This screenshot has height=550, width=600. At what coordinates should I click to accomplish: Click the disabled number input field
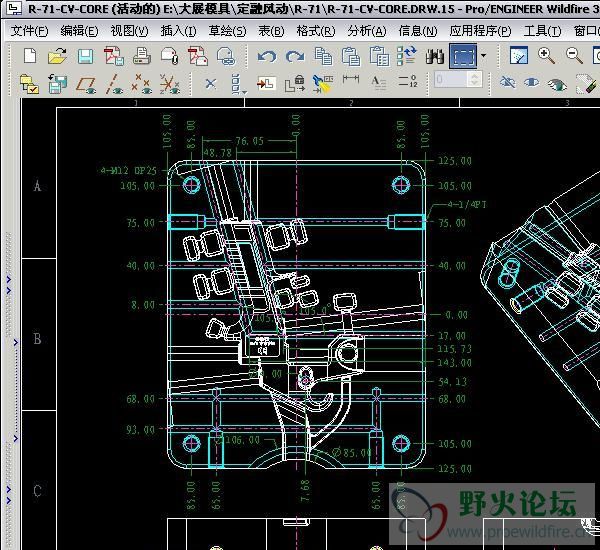pyautogui.click(x=452, y=80)
